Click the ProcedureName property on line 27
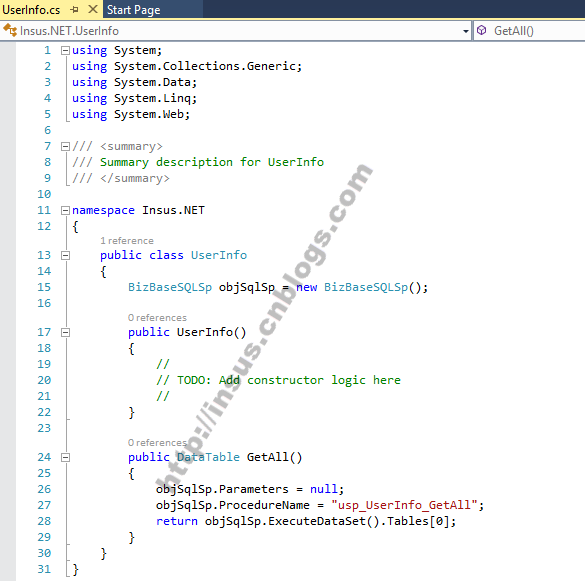Image resolution: width=585 pixels, height=581 pixels. point(264,505)
